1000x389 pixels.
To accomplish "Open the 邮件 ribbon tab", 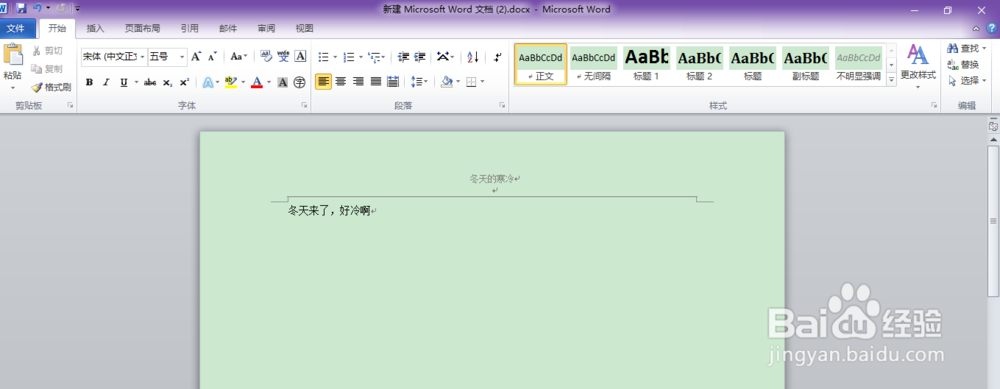I will [228, 29].
